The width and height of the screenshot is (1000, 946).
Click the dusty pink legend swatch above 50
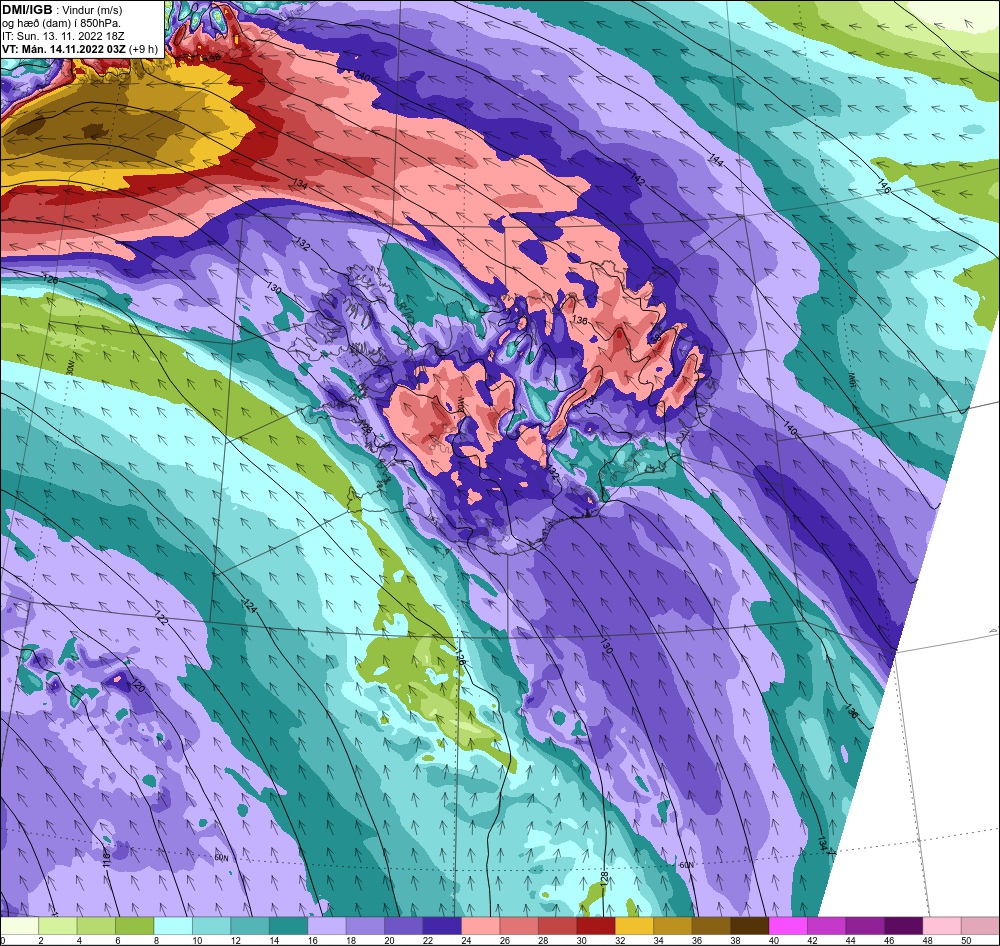pos(980,926)
